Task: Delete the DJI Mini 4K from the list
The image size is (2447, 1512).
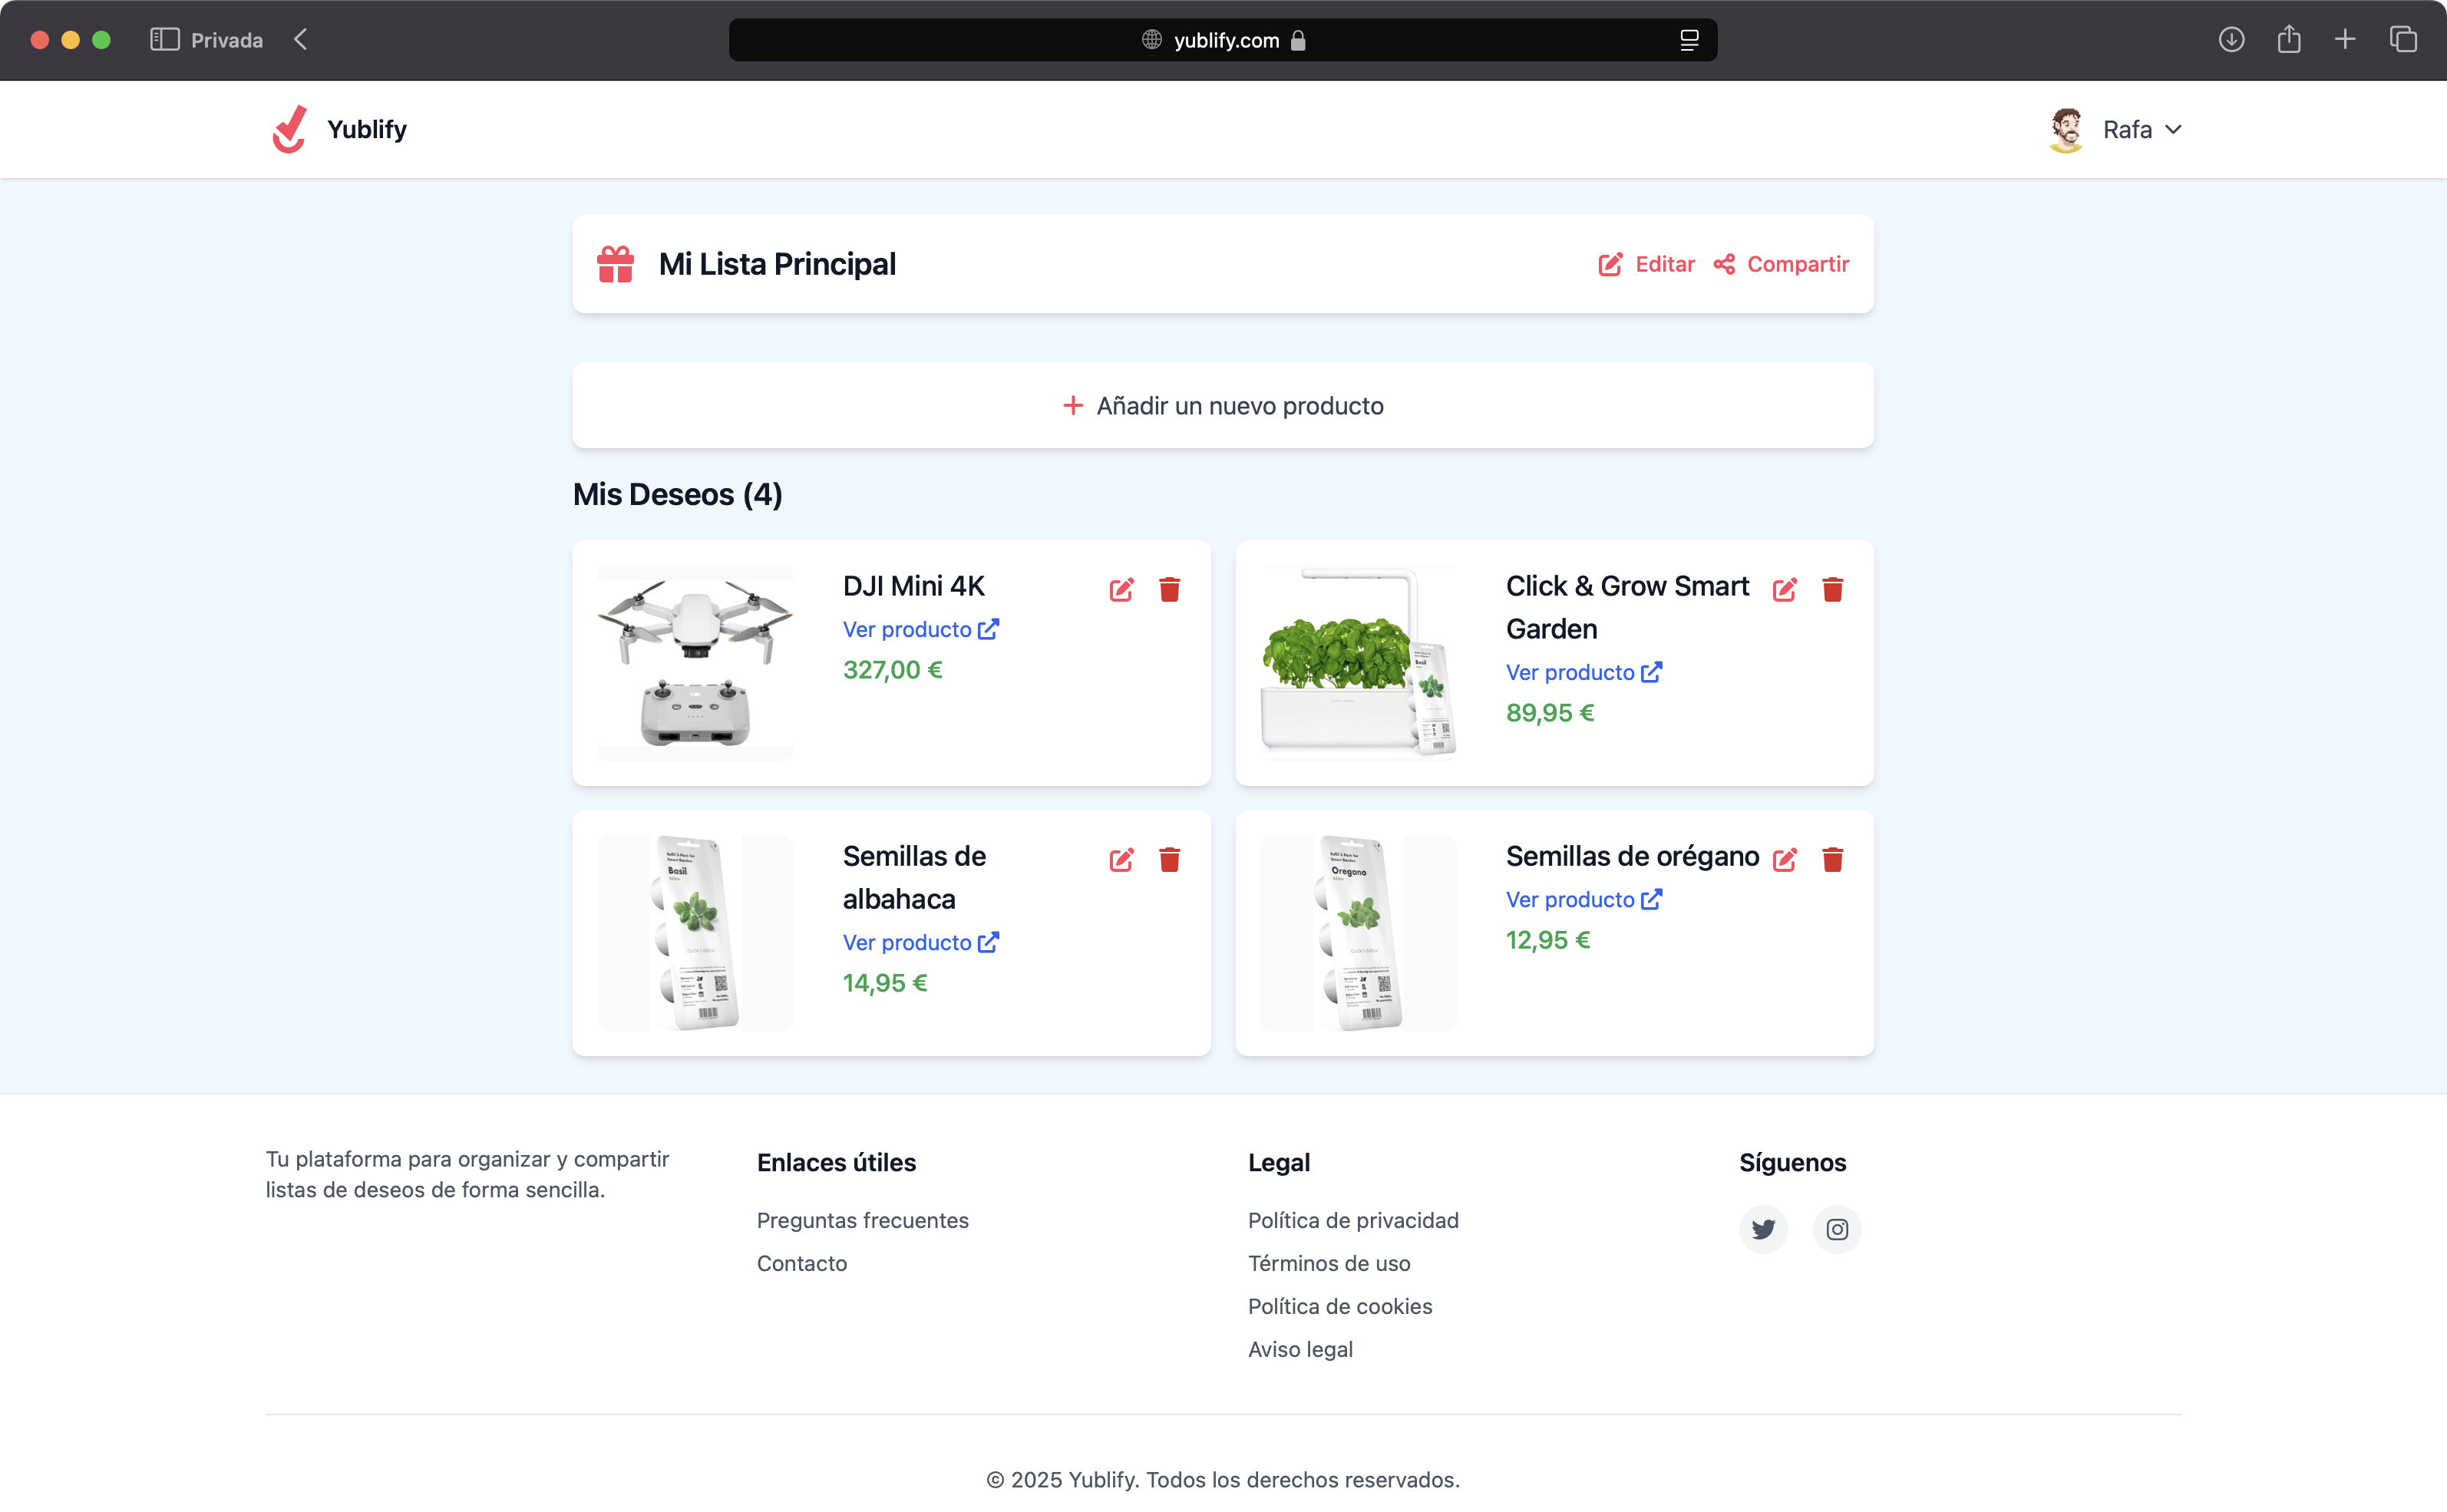Action: tap(1170, 589)
